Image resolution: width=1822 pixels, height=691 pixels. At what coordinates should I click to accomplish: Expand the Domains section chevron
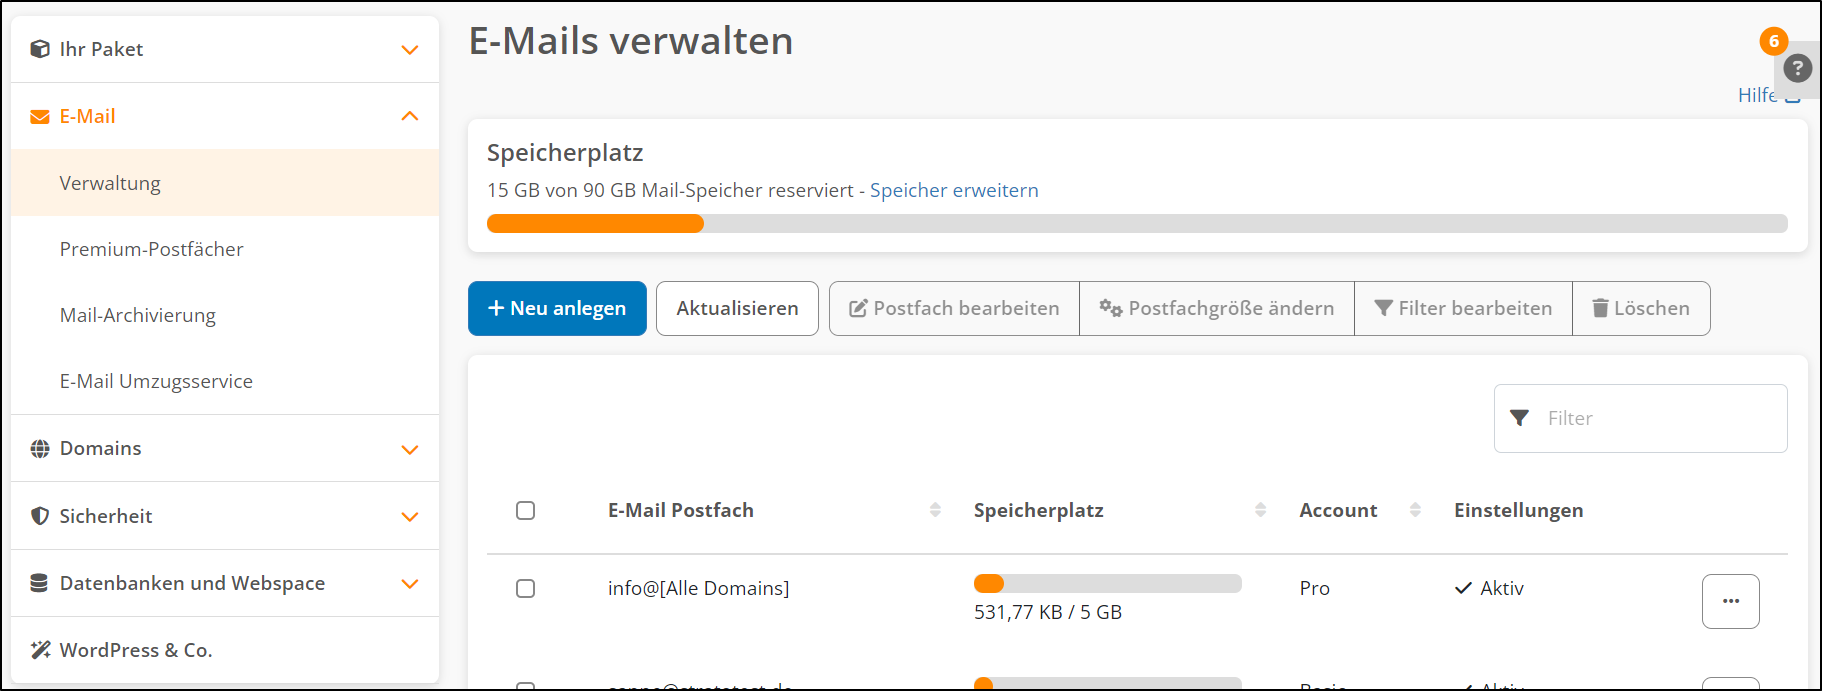(409, 450)
